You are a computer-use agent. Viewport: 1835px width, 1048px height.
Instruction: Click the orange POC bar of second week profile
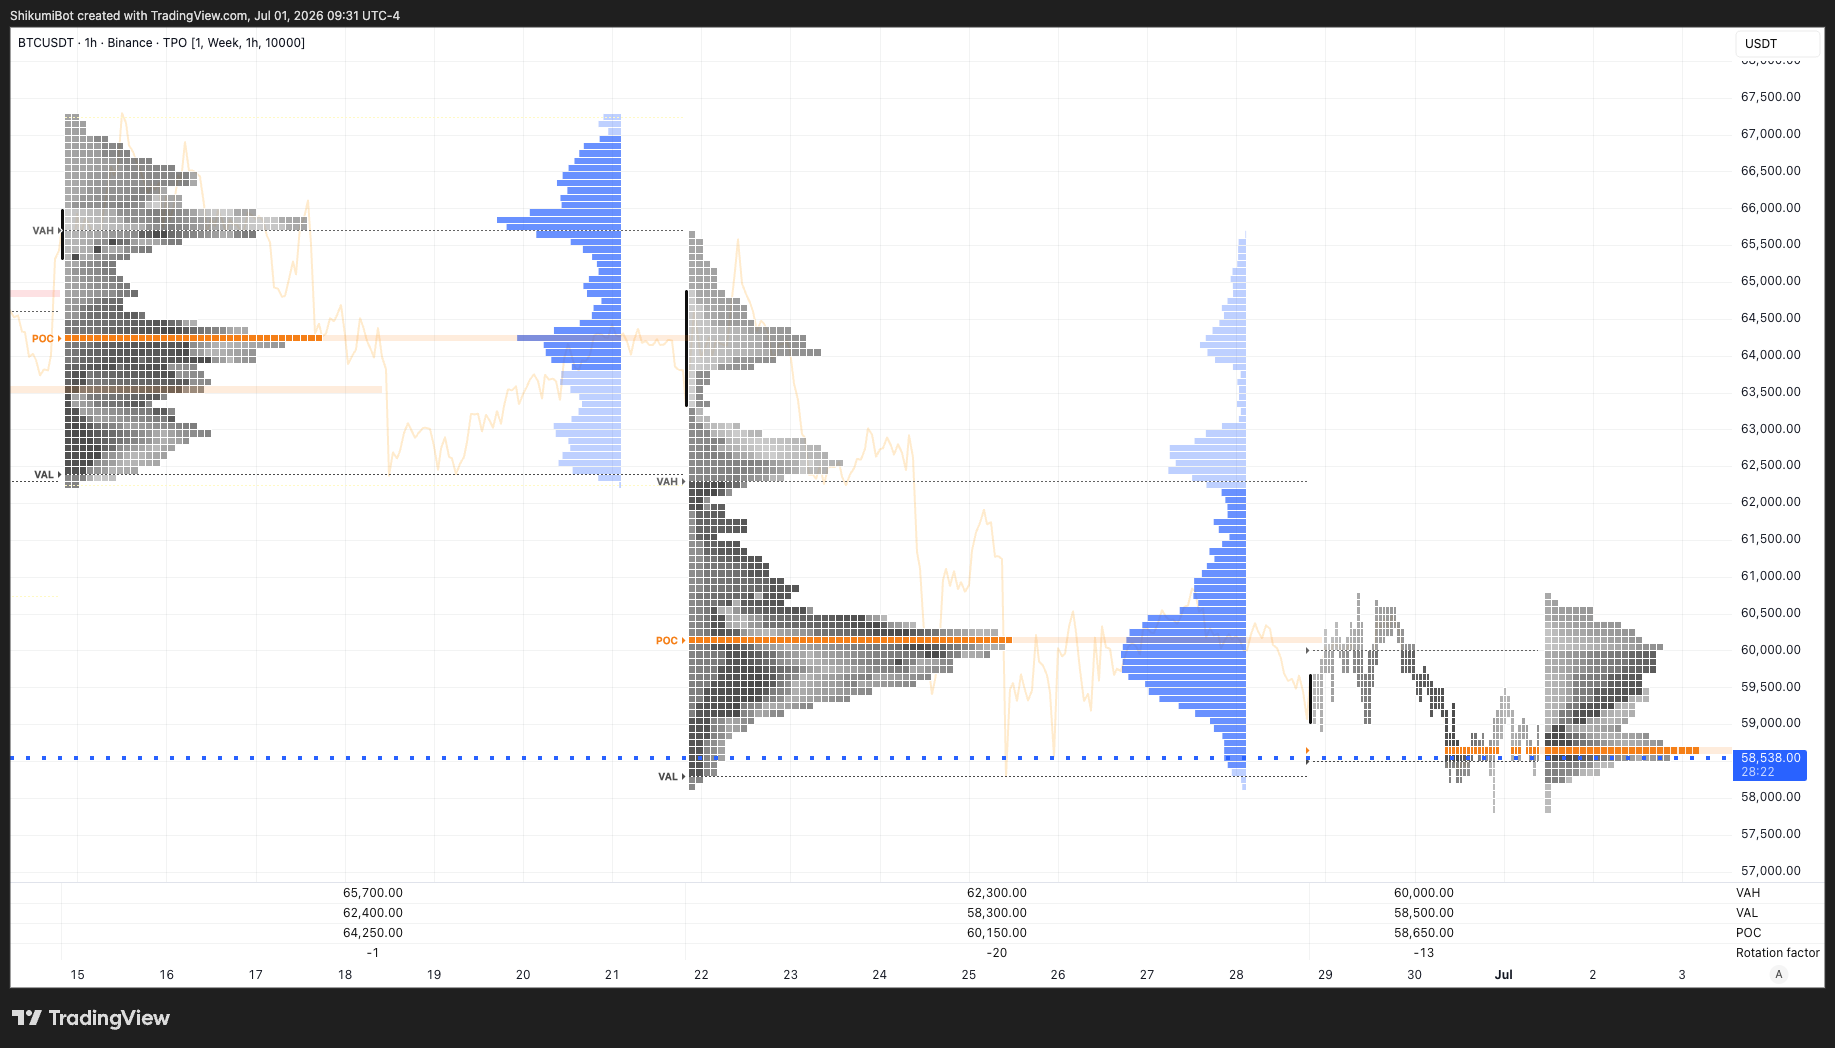(850, 640)
